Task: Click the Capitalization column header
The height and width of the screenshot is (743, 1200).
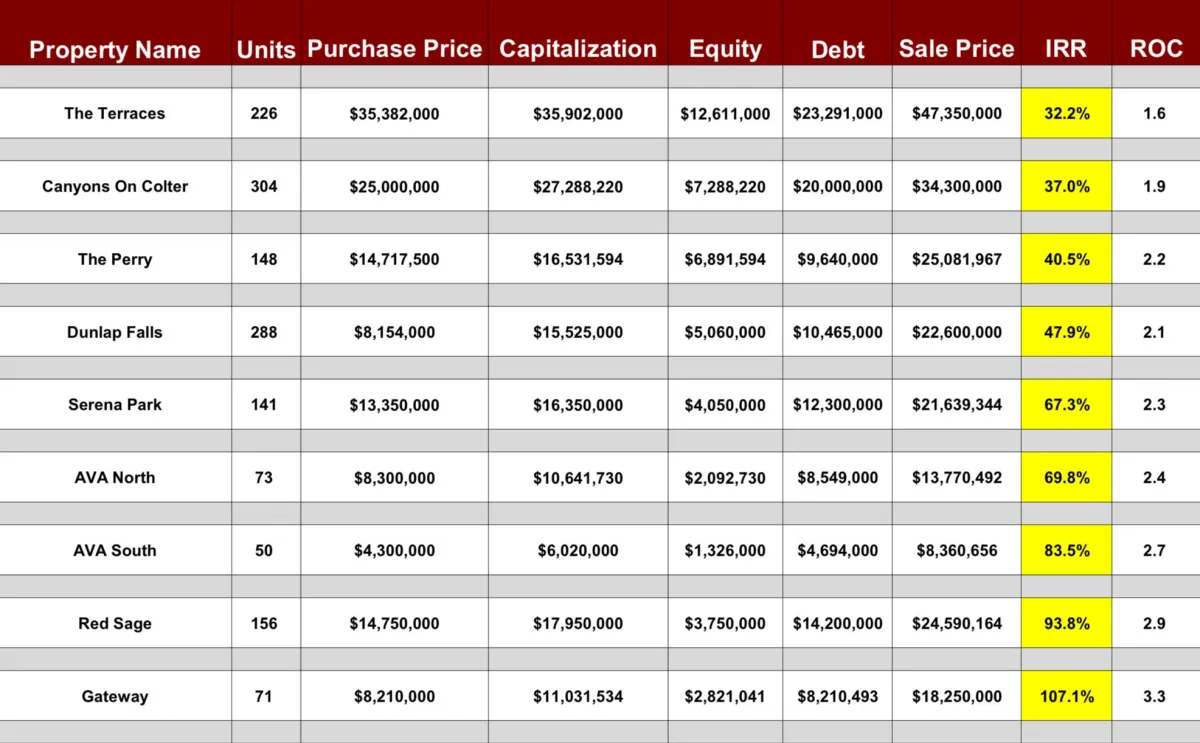Action: click(x=578, y=49)
